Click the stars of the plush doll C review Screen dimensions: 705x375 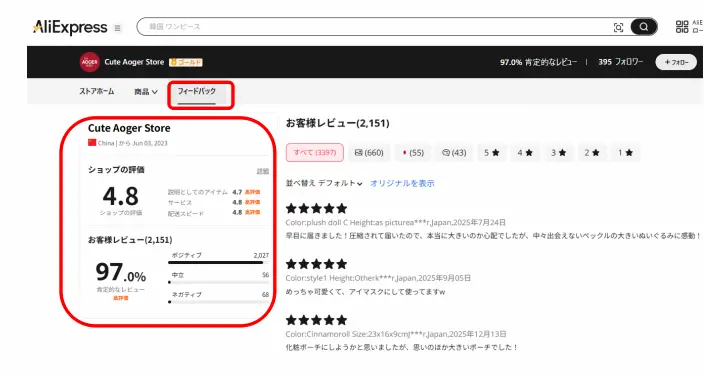point(317,208)
